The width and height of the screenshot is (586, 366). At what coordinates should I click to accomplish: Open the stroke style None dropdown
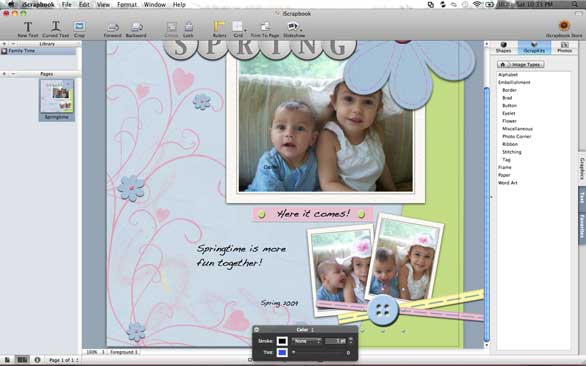(x=307, y=341)
